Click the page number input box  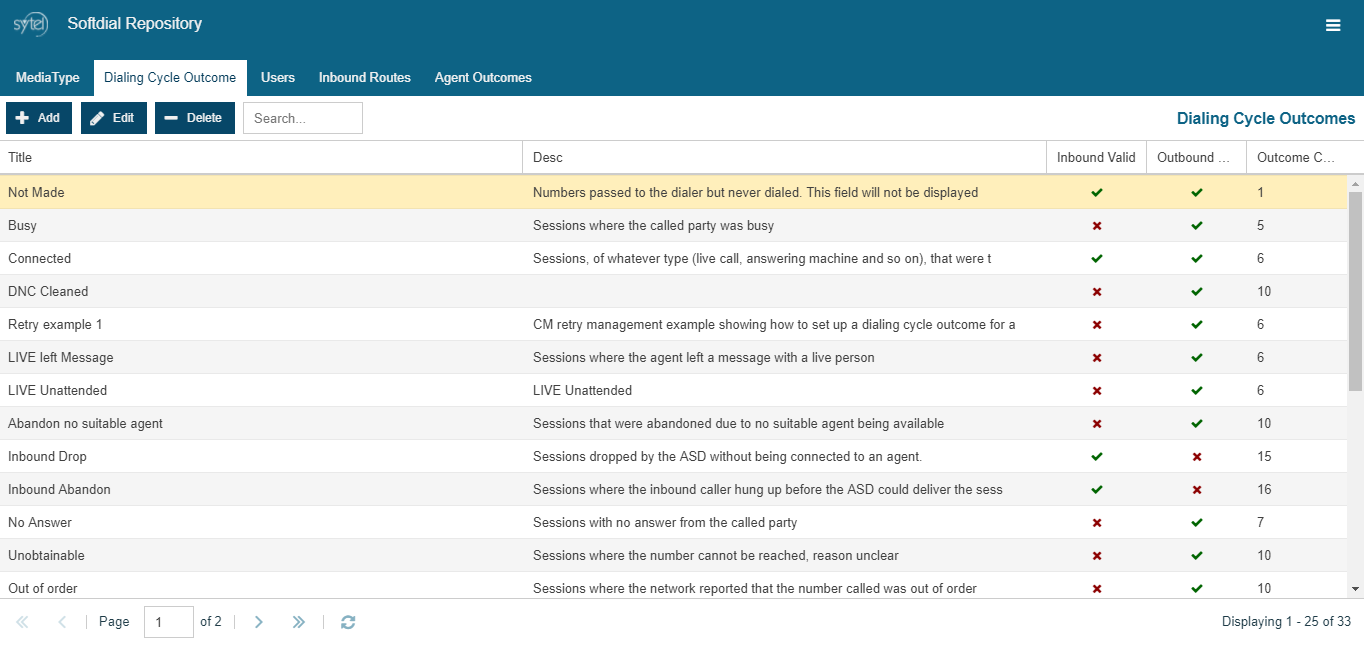(x=169, y=622)
